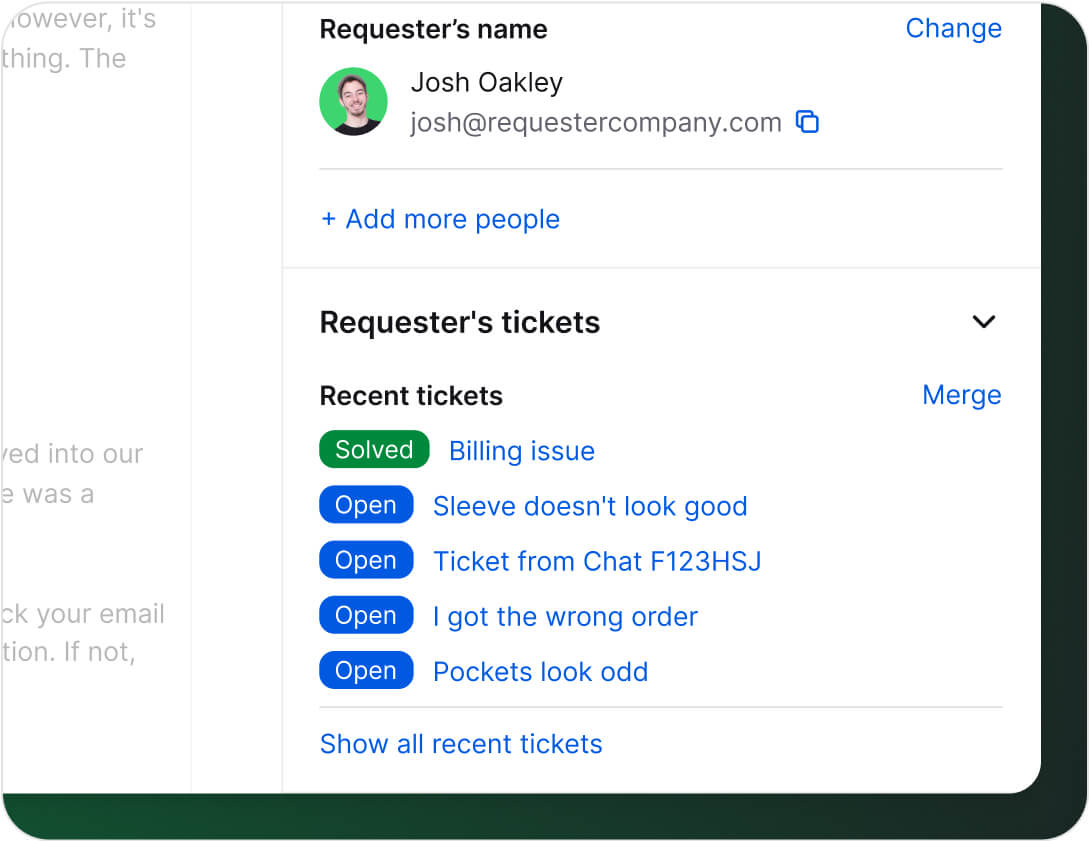Collapse the Requester's tickets section
1089x841 pixels.
pos(984,322)
